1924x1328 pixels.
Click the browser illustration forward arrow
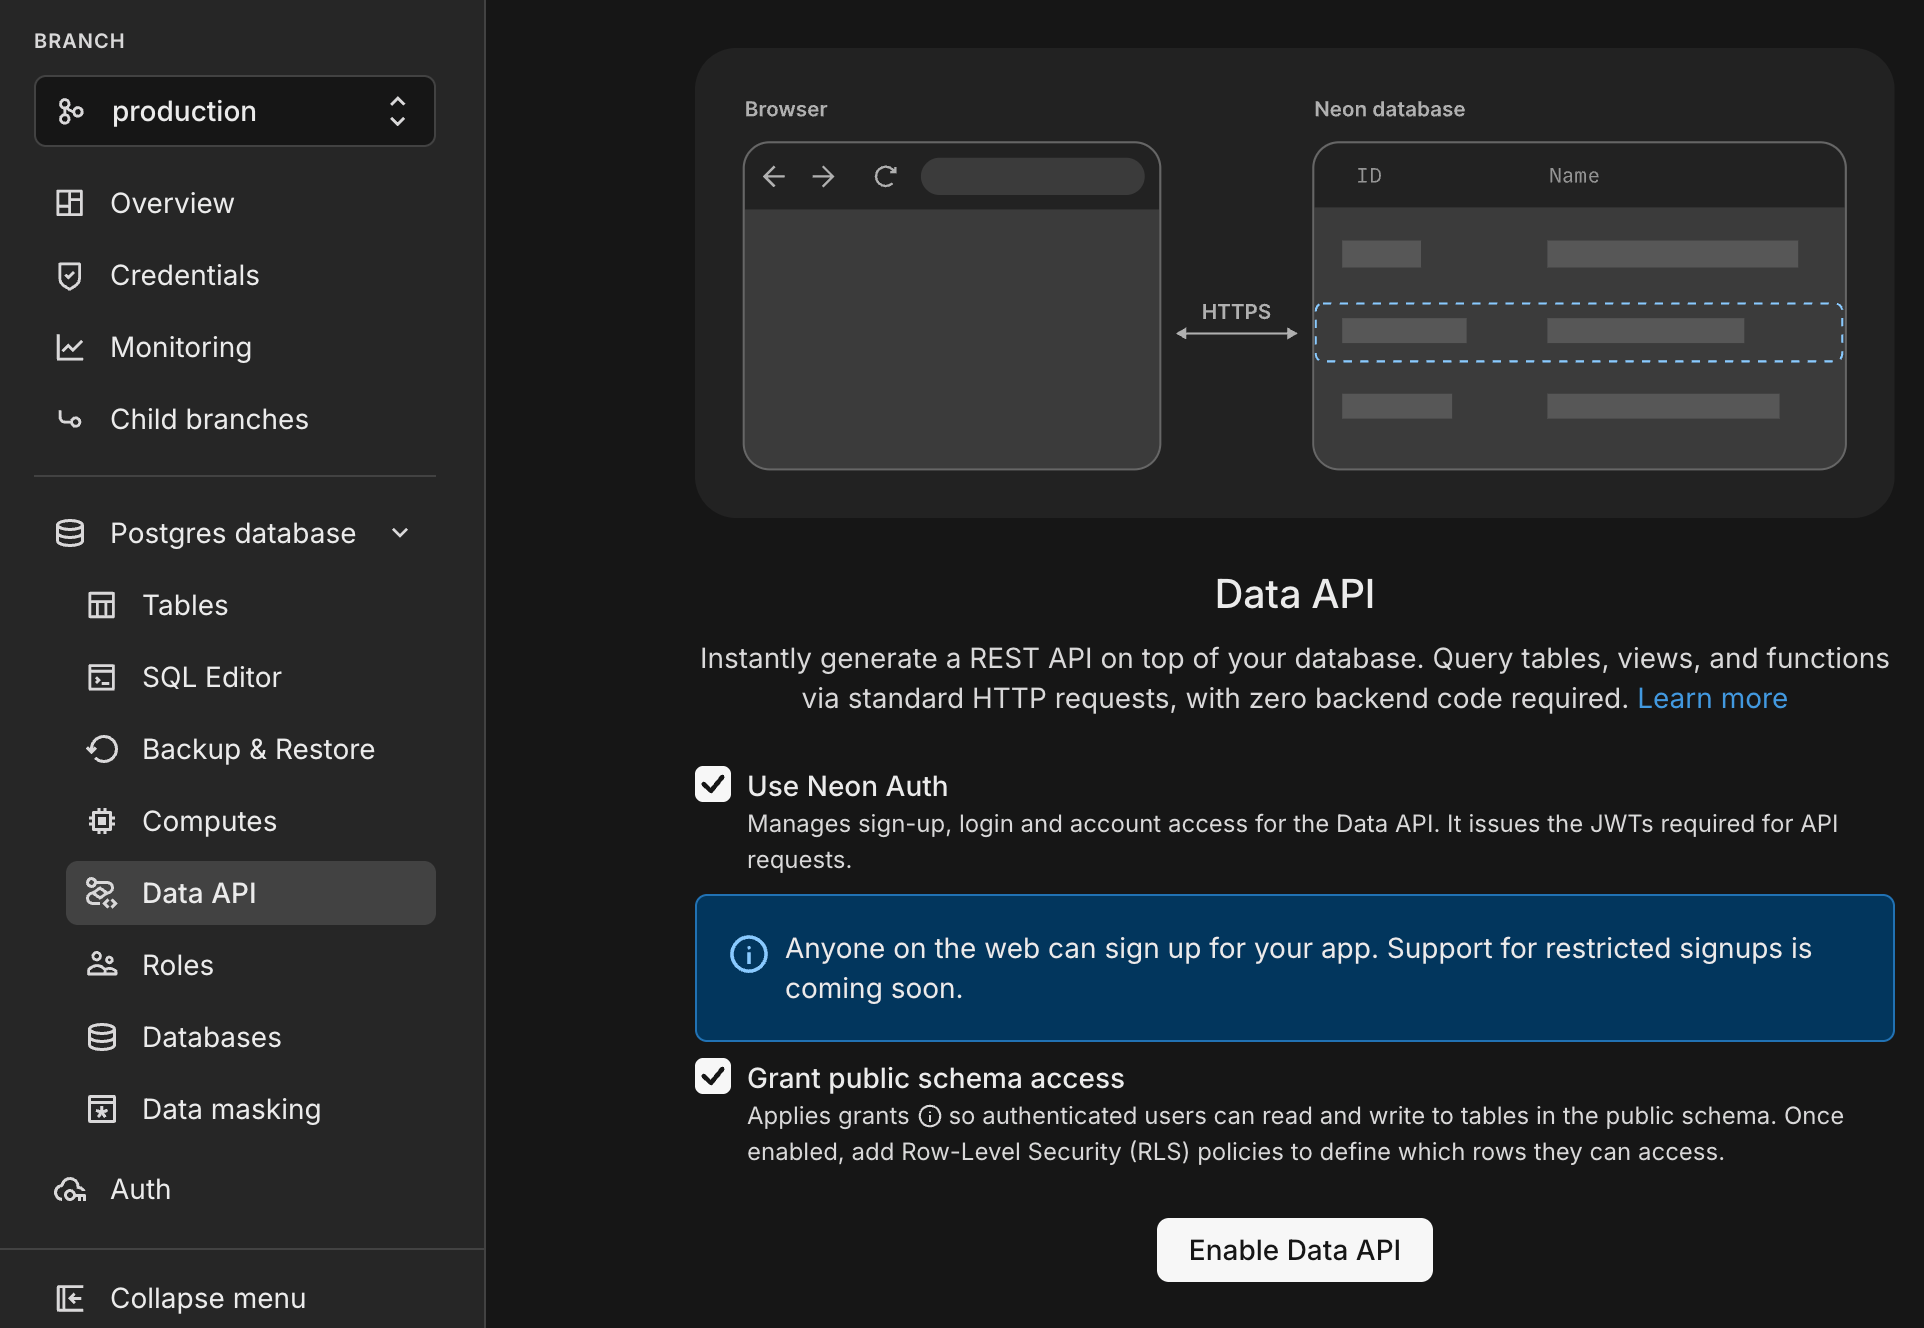coord(823,177)
